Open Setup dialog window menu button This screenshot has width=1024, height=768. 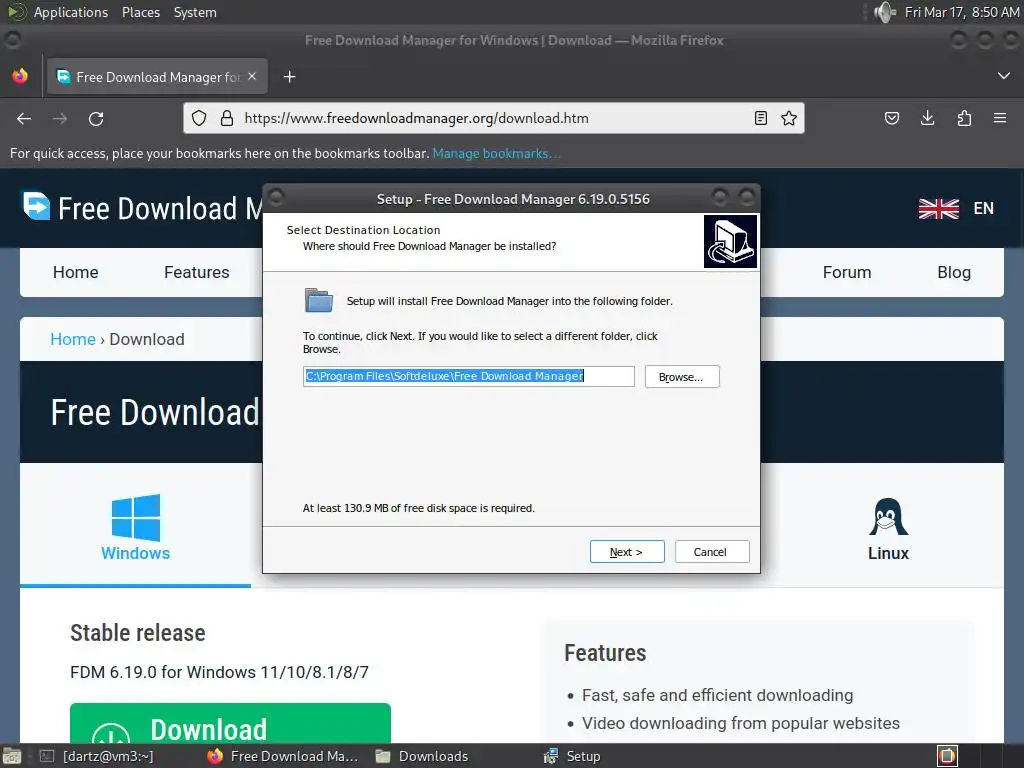(276, 197)
